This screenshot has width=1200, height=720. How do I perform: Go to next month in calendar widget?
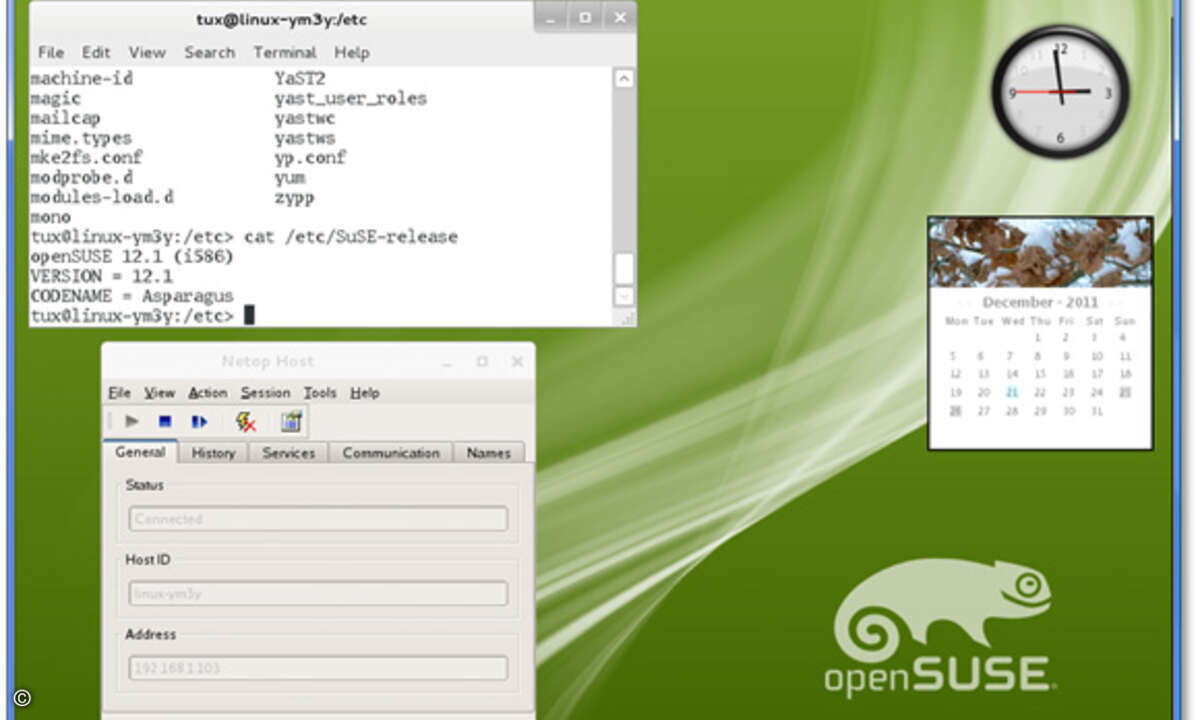tap(1114, 302)
